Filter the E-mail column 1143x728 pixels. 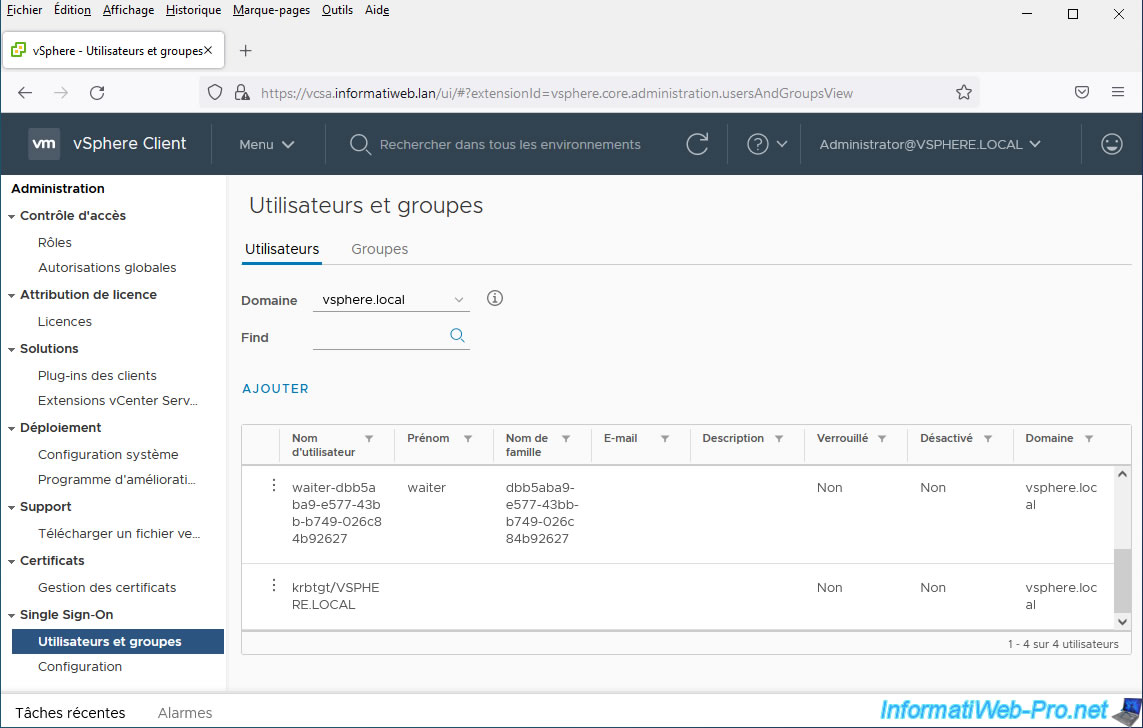665,439
